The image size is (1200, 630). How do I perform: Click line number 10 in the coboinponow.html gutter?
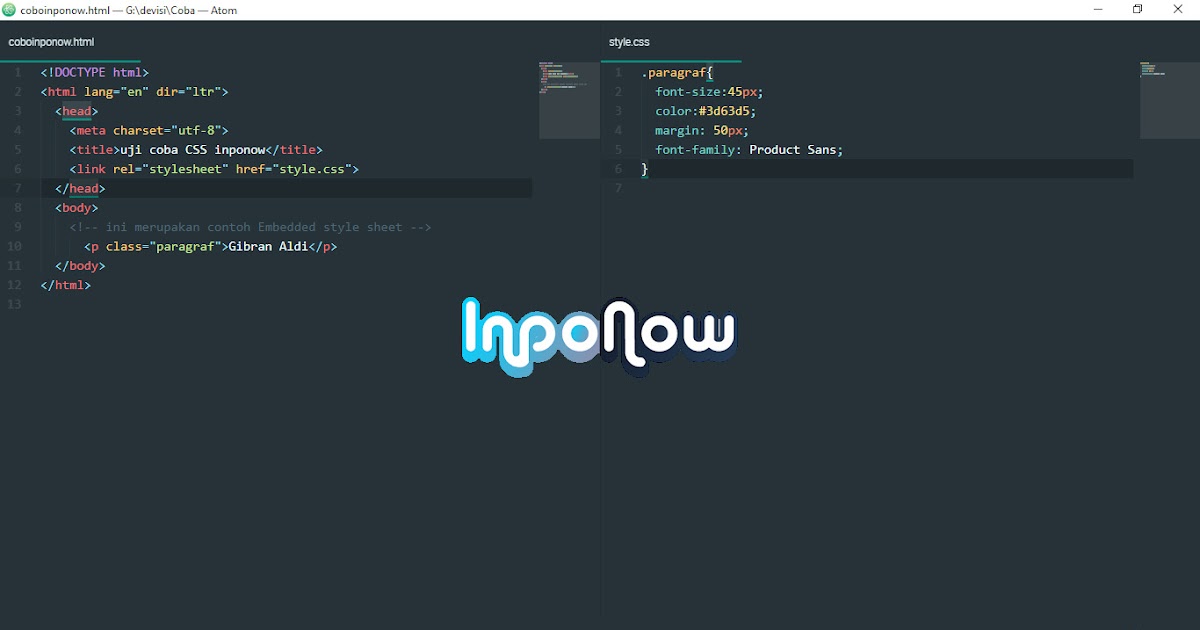15,246
